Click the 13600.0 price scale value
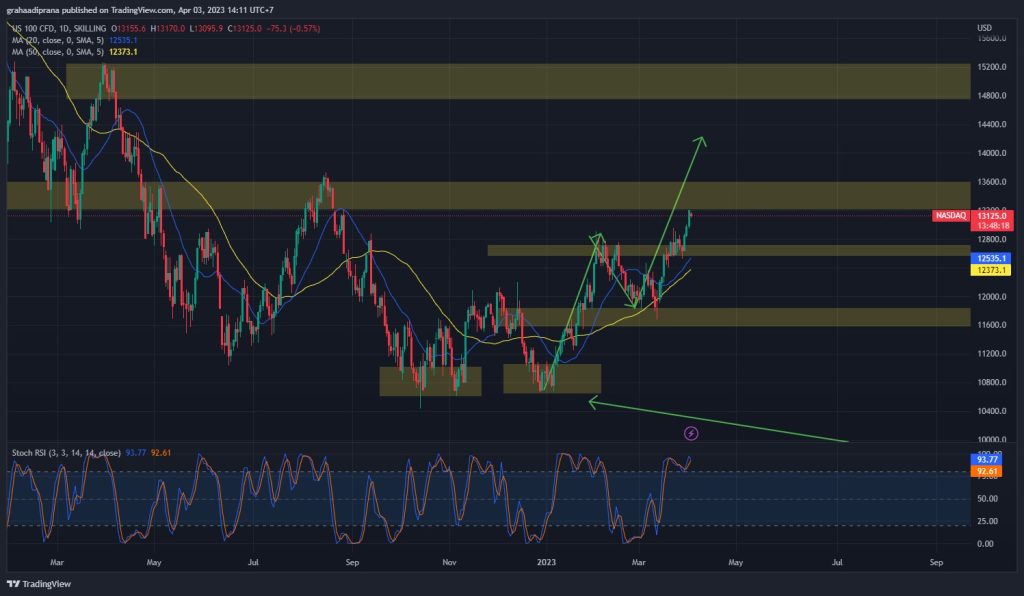1024x596 pixels. [x=991, y=181]
